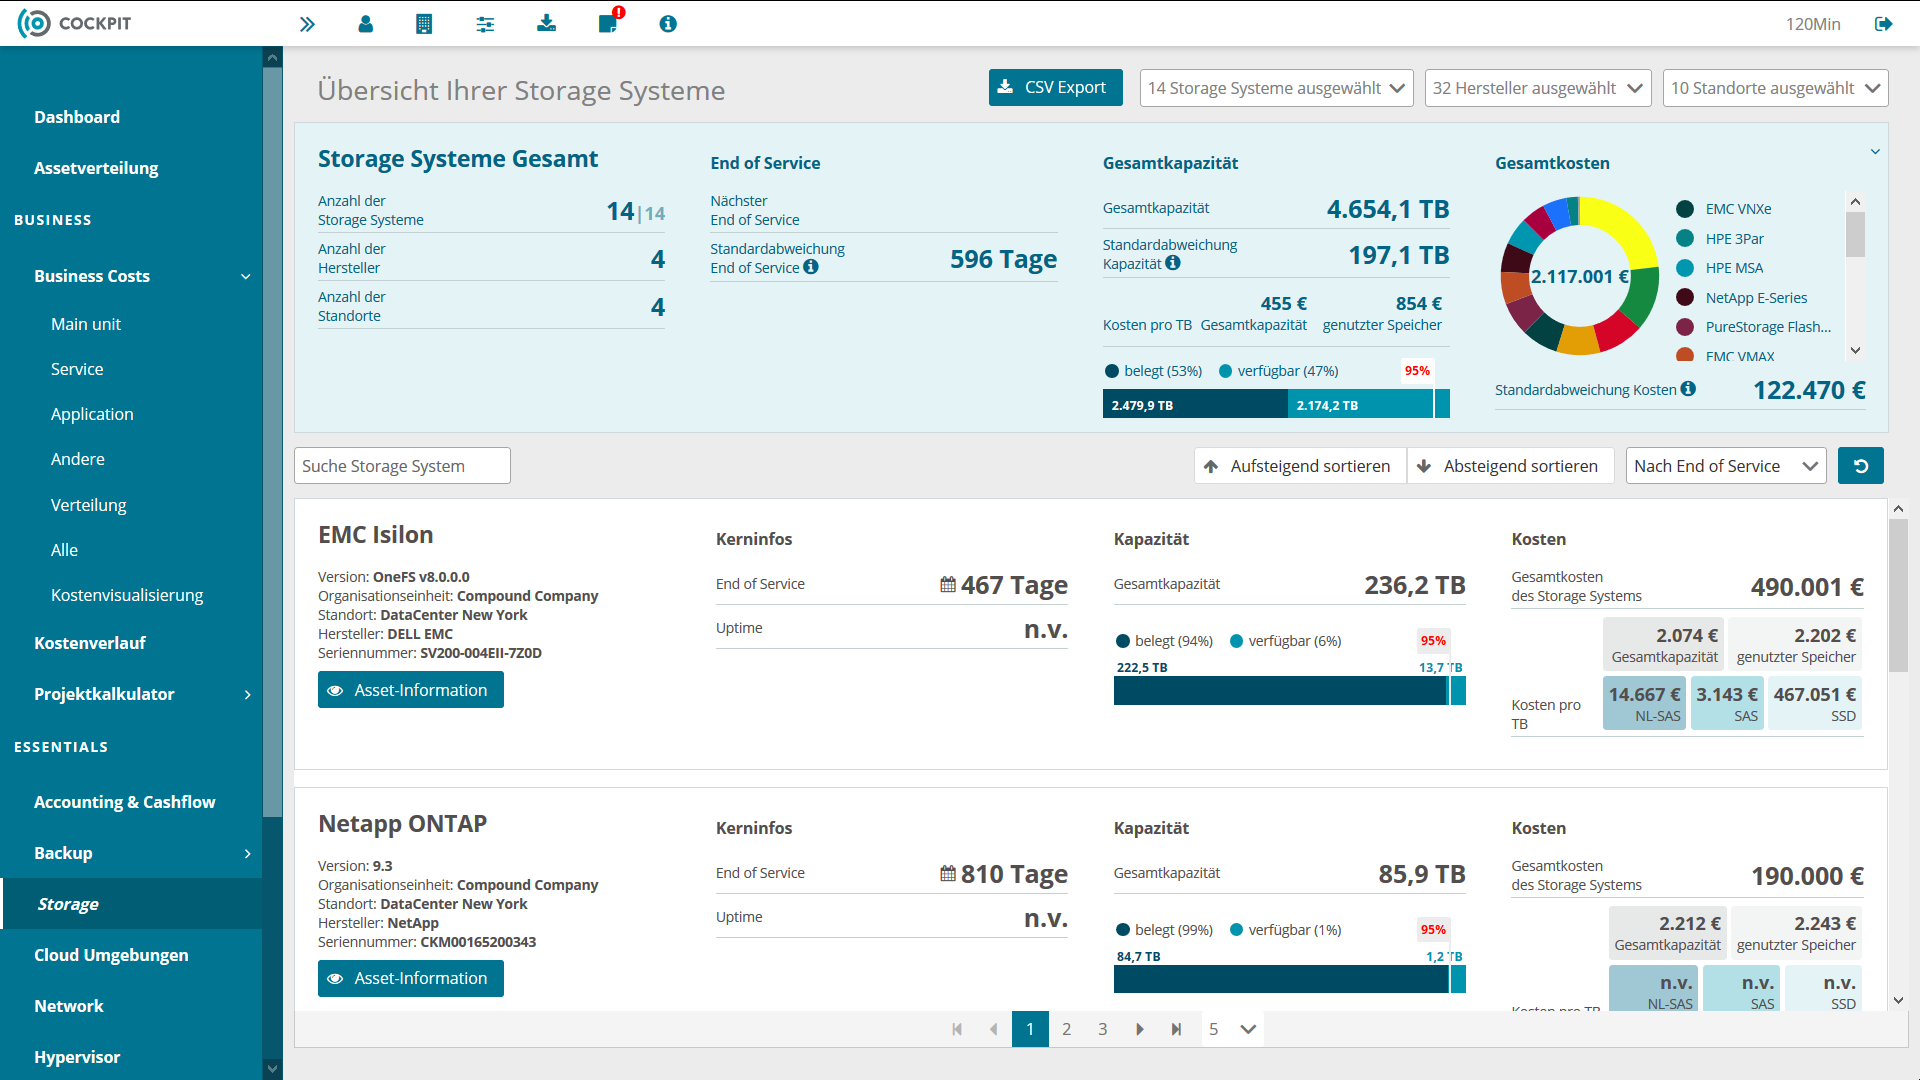Image resolution: width=1920 pixels, height=1080 pixels.
Task: Click CSV Export button
Action: pyautogui.click(x=1055, y=87)
